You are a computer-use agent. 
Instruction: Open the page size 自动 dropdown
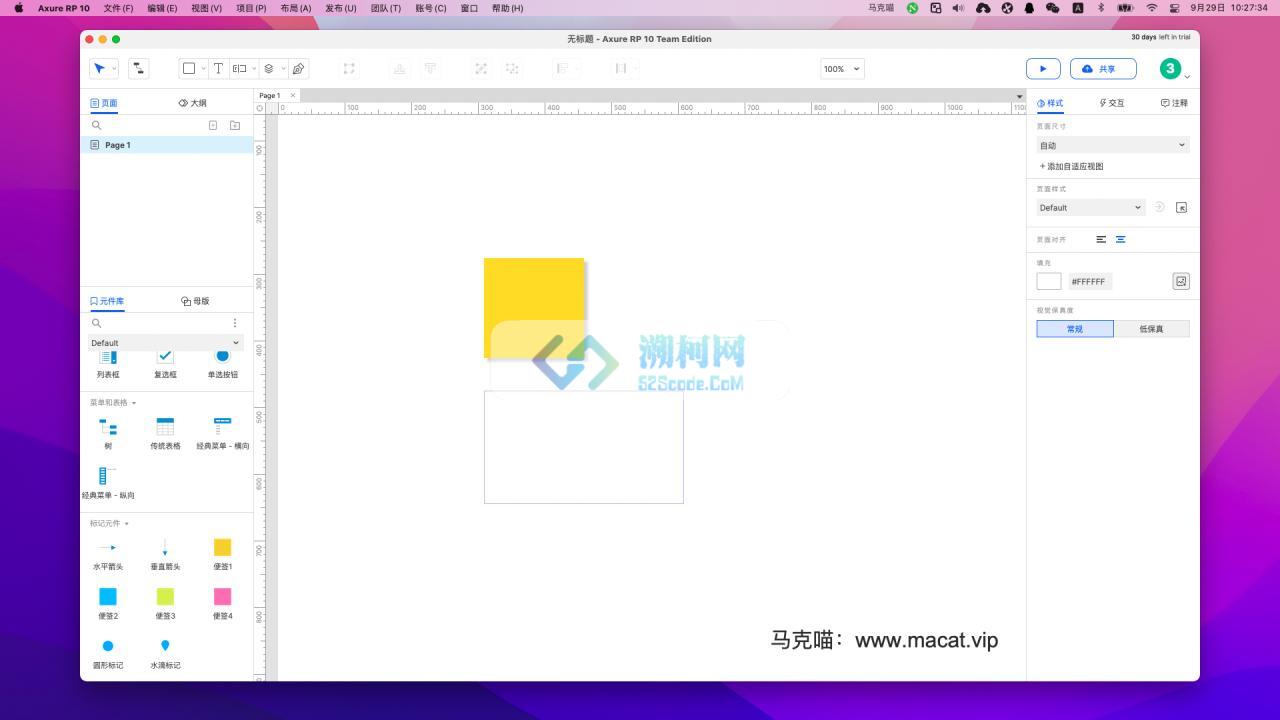(x=1113, y=145)
